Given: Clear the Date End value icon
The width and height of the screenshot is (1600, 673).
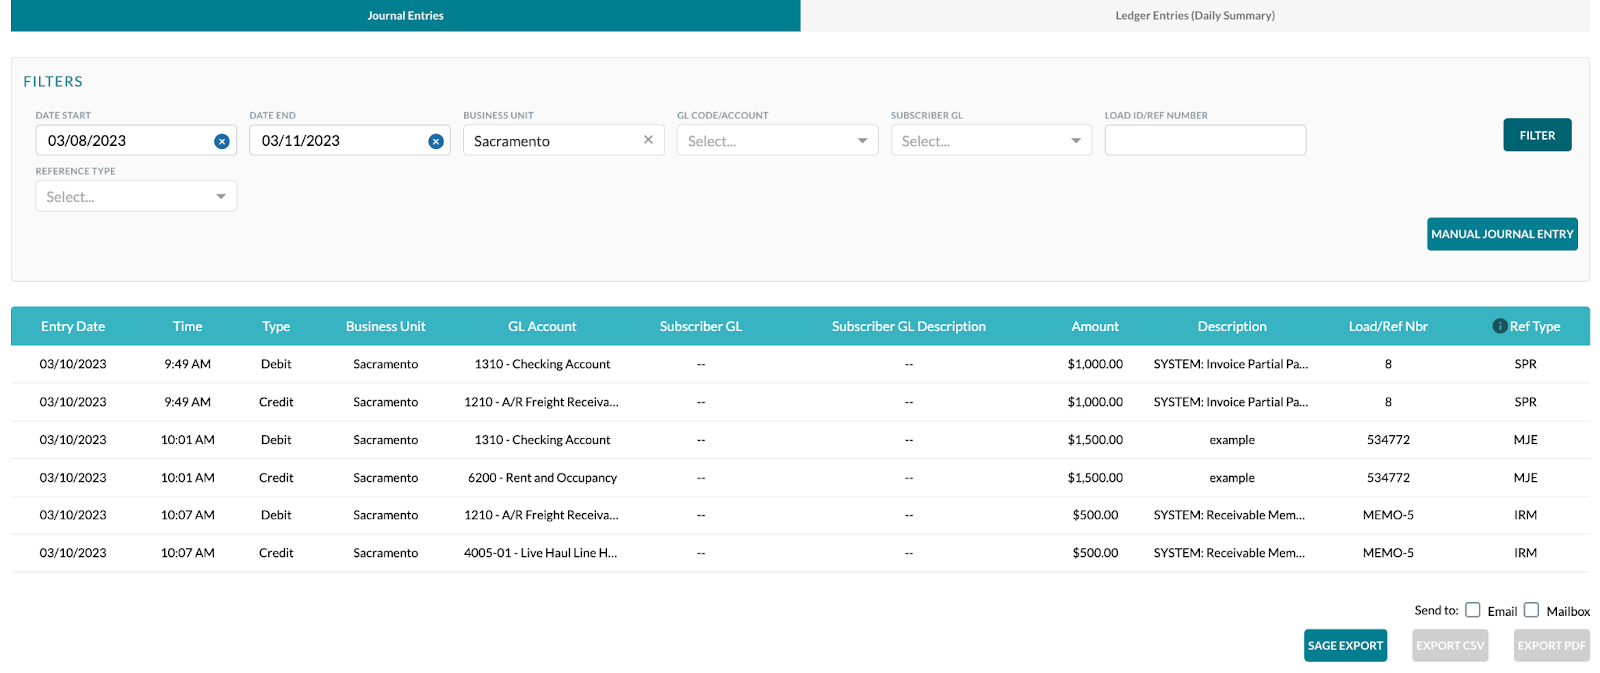Looking at the screenshot, I should coord(436,141).
